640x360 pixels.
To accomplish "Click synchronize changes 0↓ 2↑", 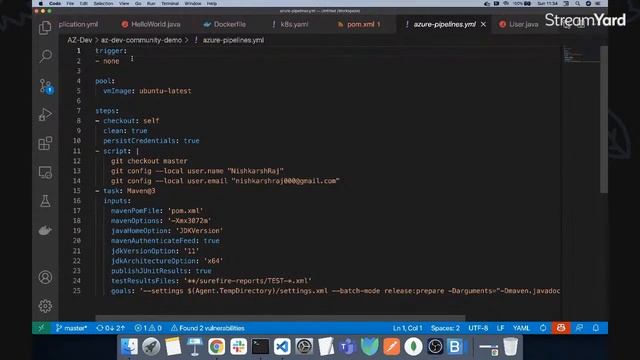I will (x=110, y=328).
